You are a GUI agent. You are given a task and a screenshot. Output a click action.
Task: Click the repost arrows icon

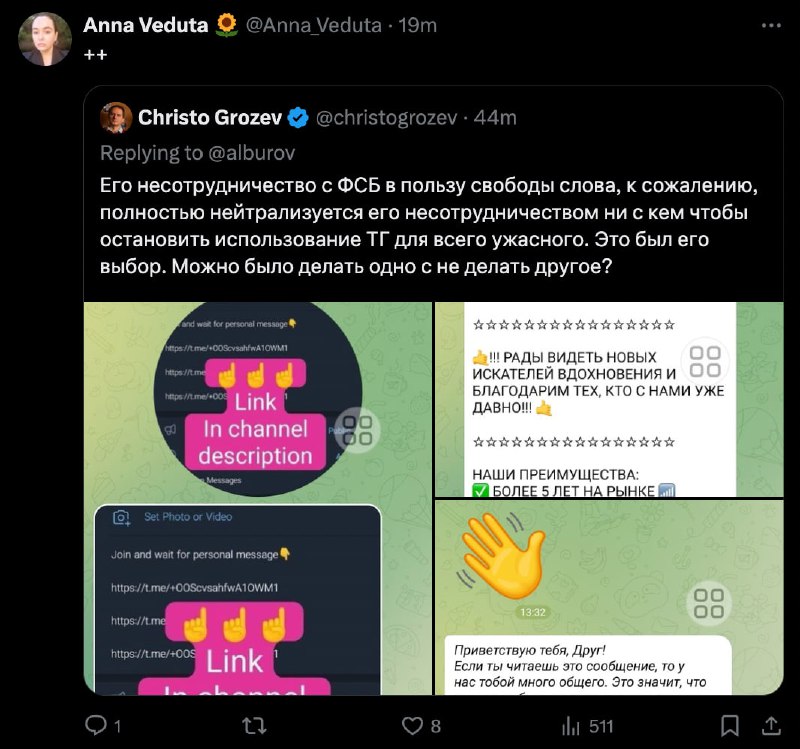tap(254, 726)
